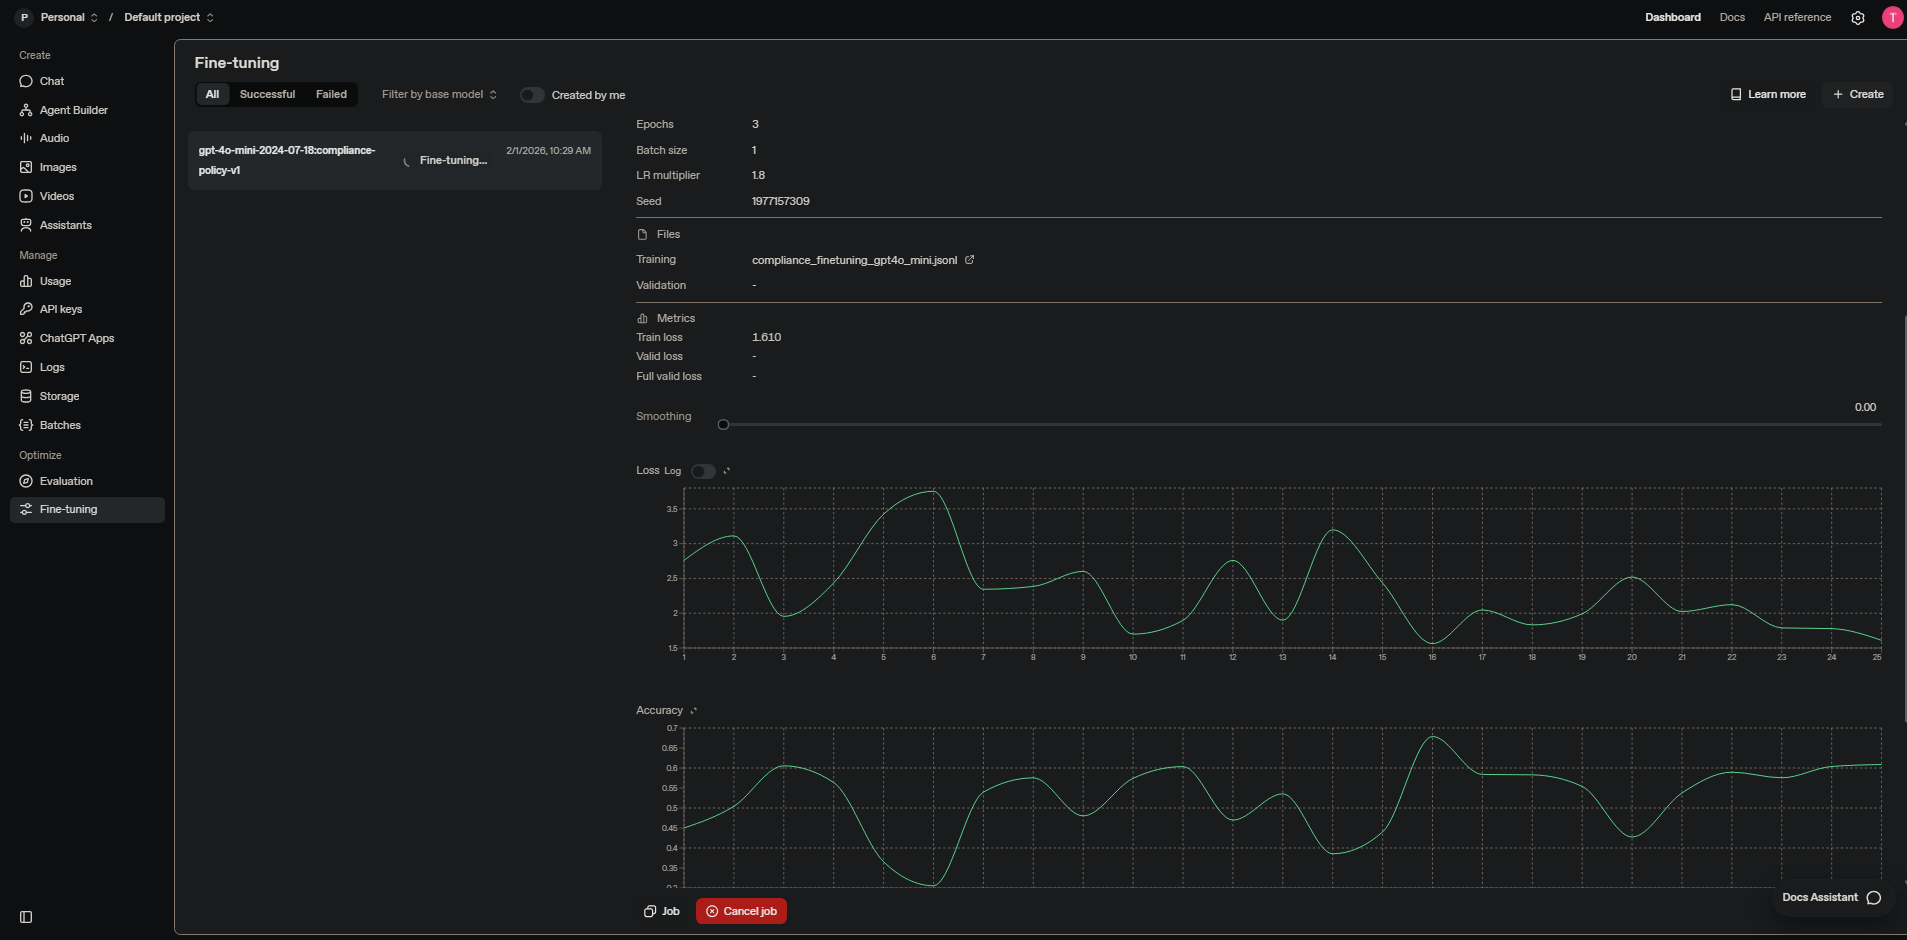Screen dimensions: 1907x940
Task: Open the training file external link icon
Action: pyautogui.click(x=969, y=260)
